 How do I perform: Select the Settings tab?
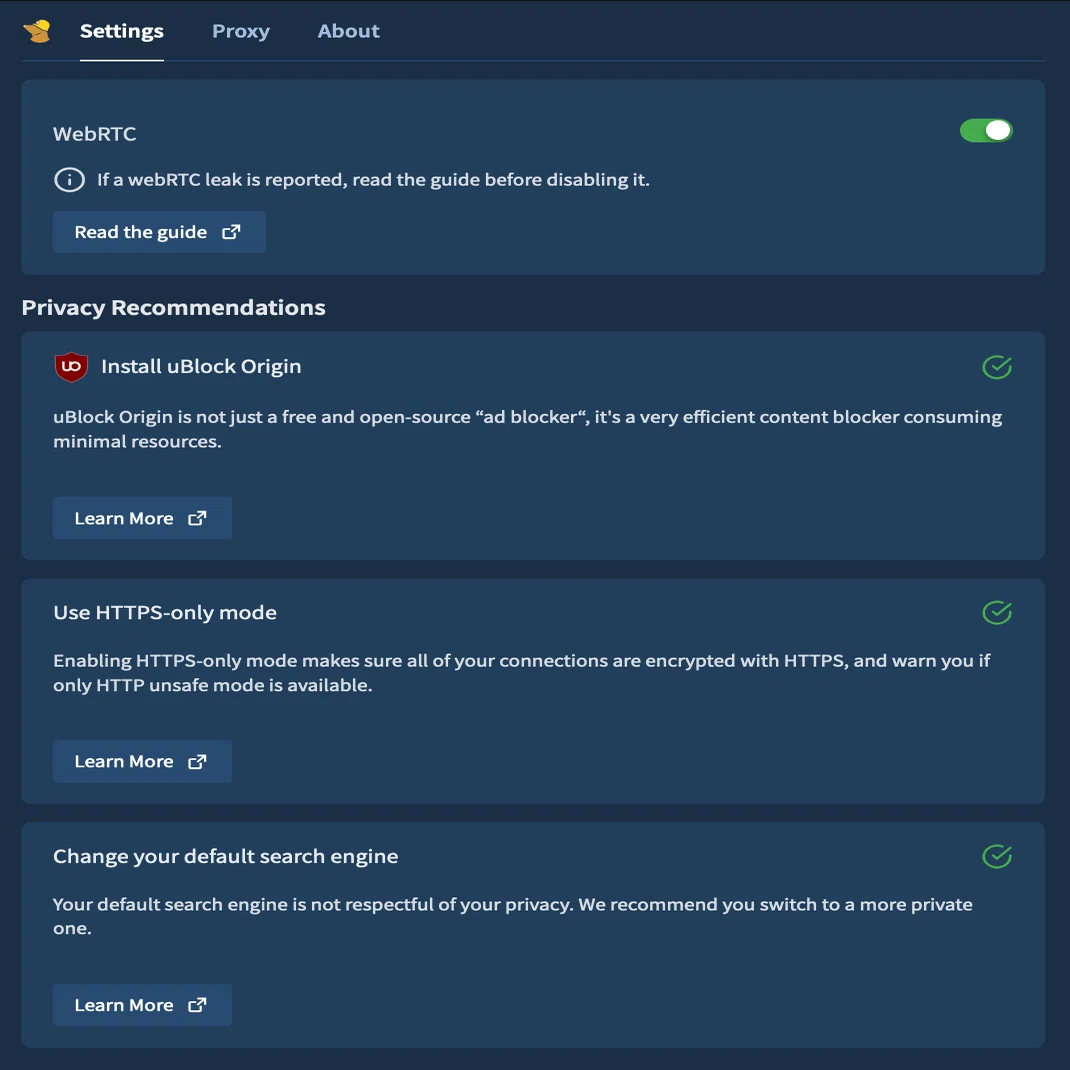121,31
